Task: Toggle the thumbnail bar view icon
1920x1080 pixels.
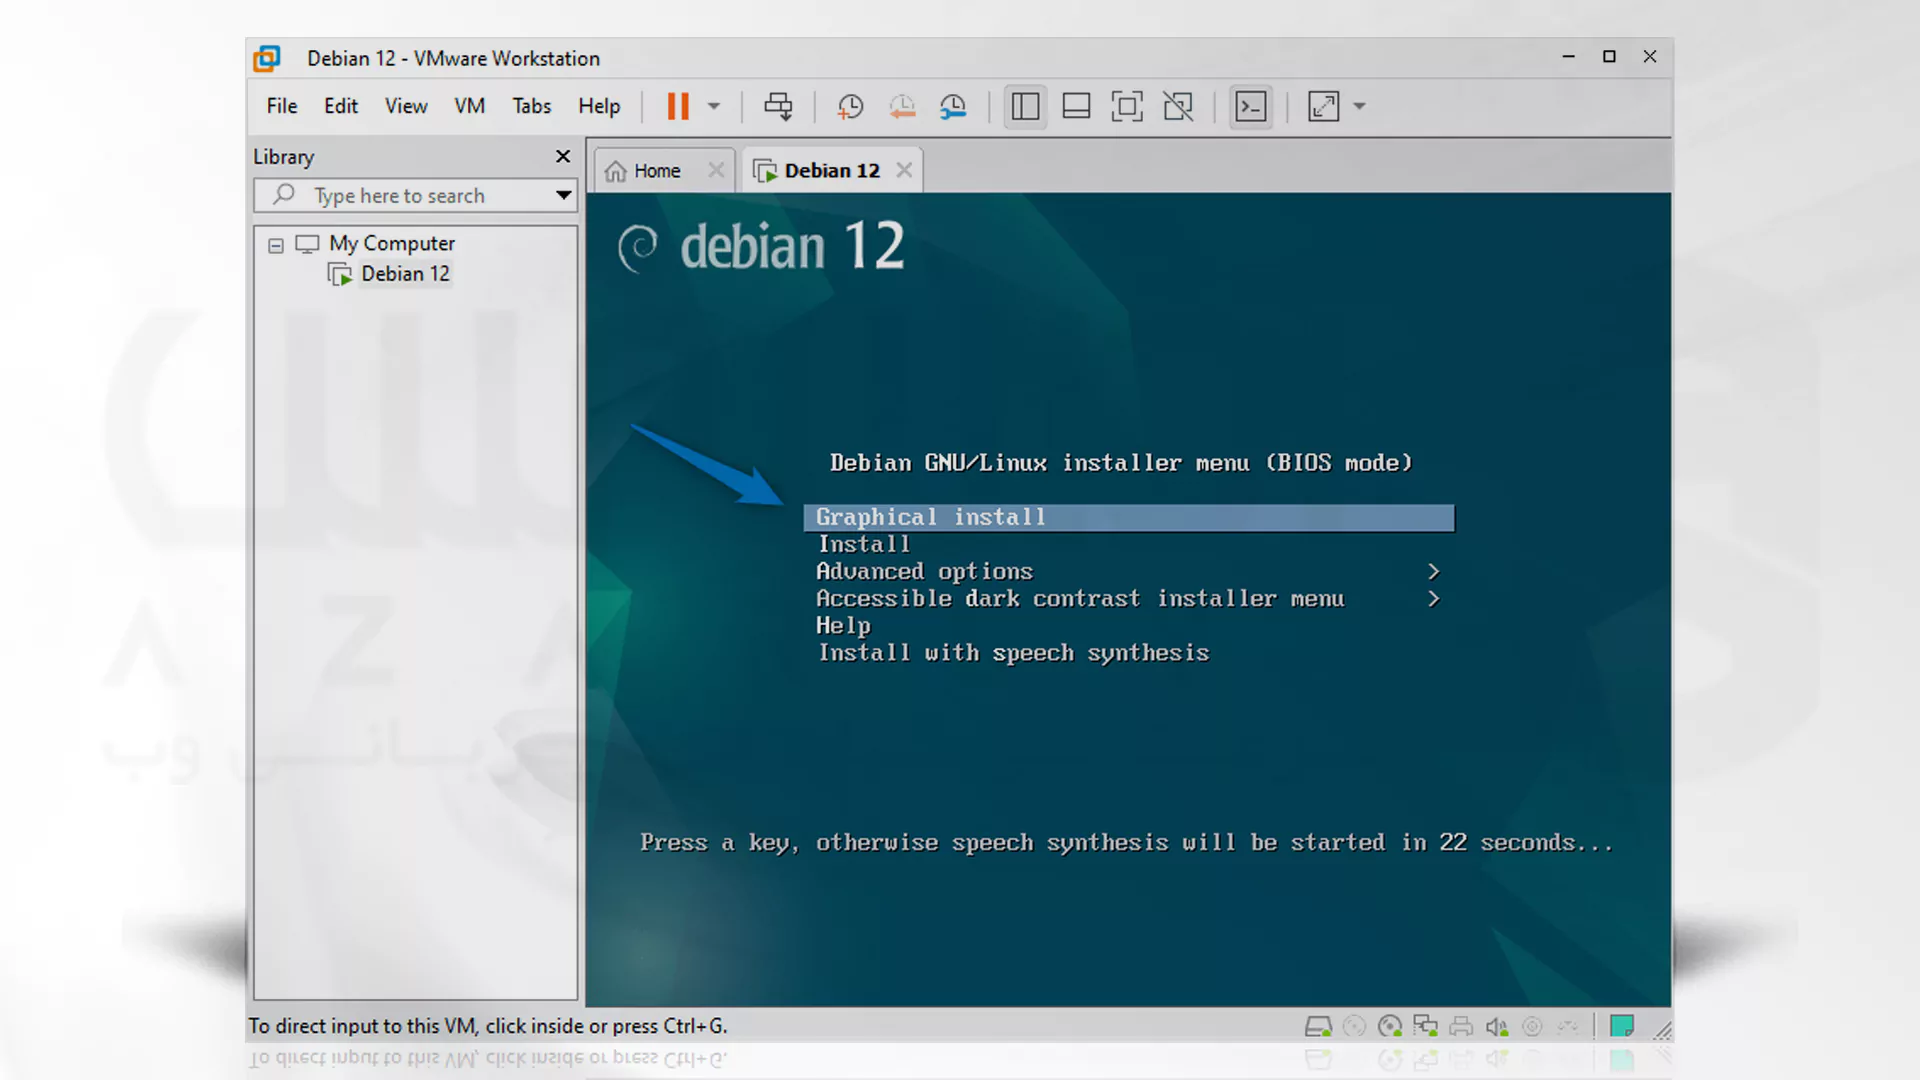Action: pyautogui.click(x=1076, y=106)
